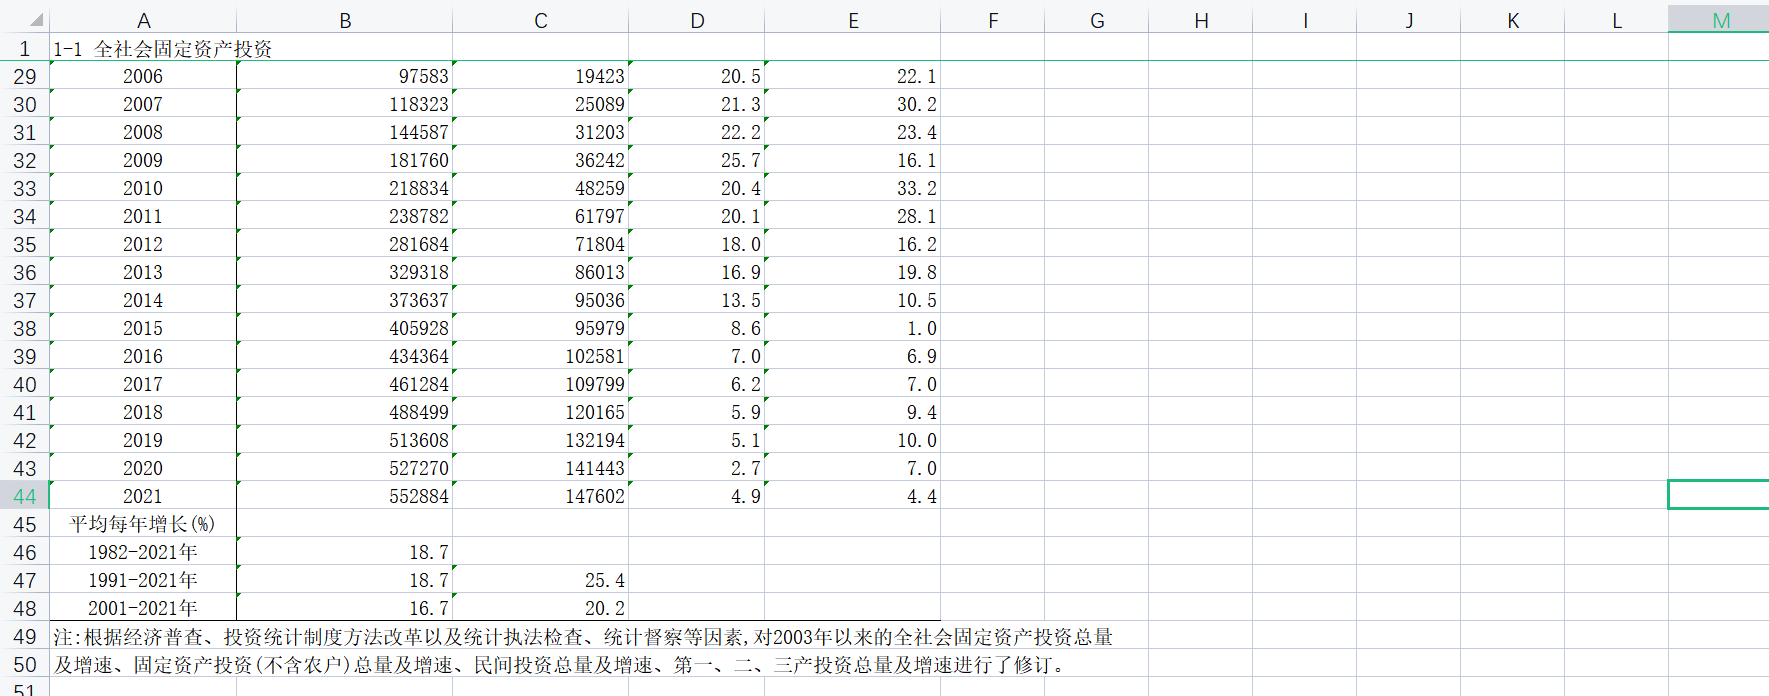Select column B header
The height and width of the screenshot is (696, 1769).
click(x=345, y=20)
